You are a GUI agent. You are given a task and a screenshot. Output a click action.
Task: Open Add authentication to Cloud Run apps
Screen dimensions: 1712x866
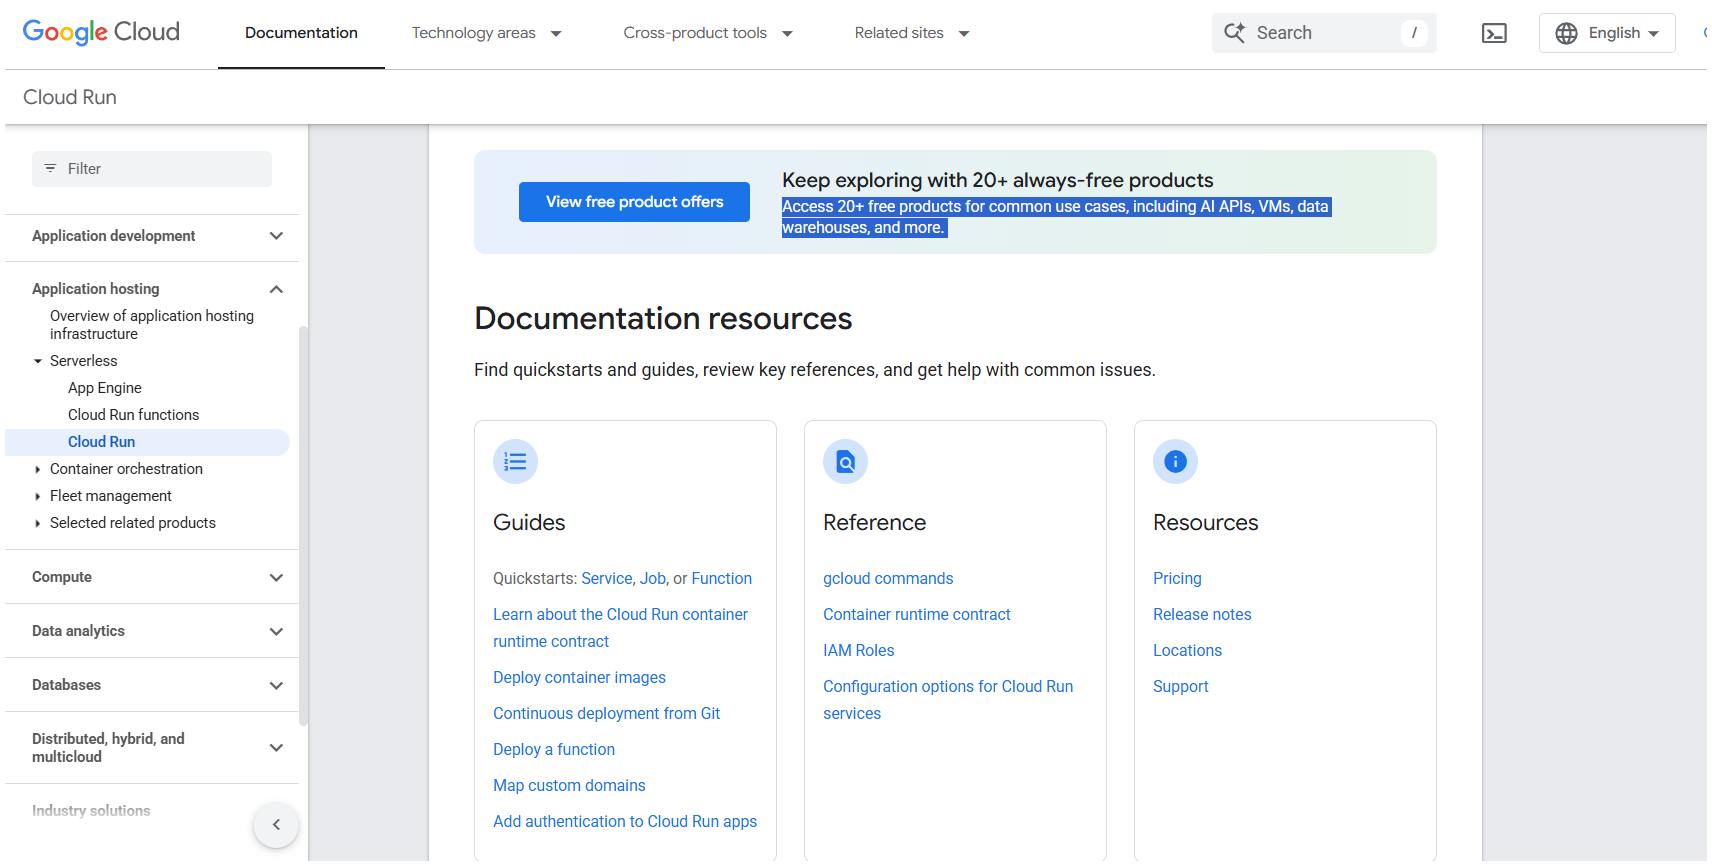(625, 821)
